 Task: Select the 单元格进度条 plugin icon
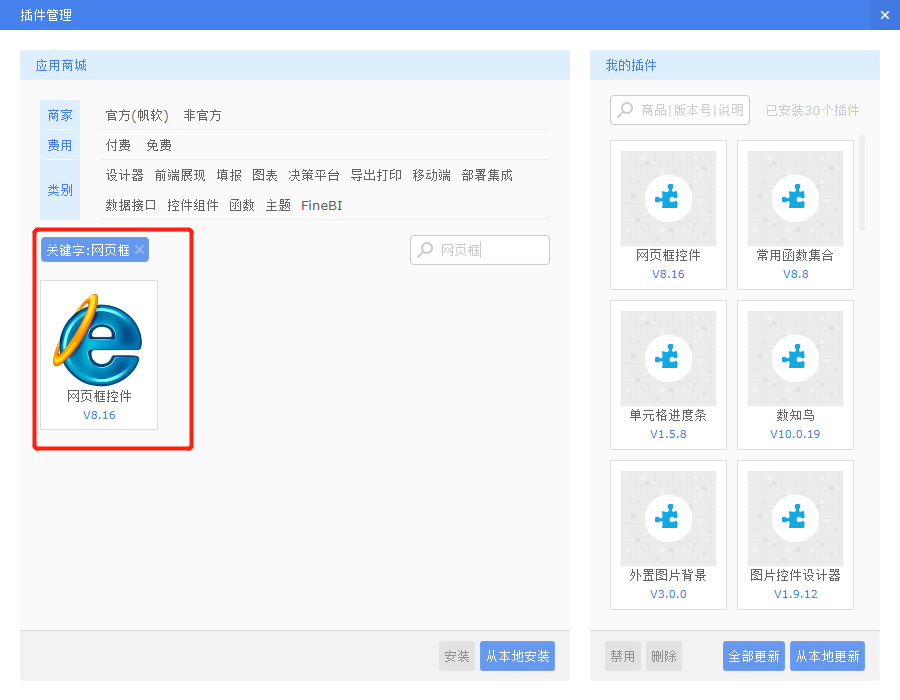(x=668, y=359)
